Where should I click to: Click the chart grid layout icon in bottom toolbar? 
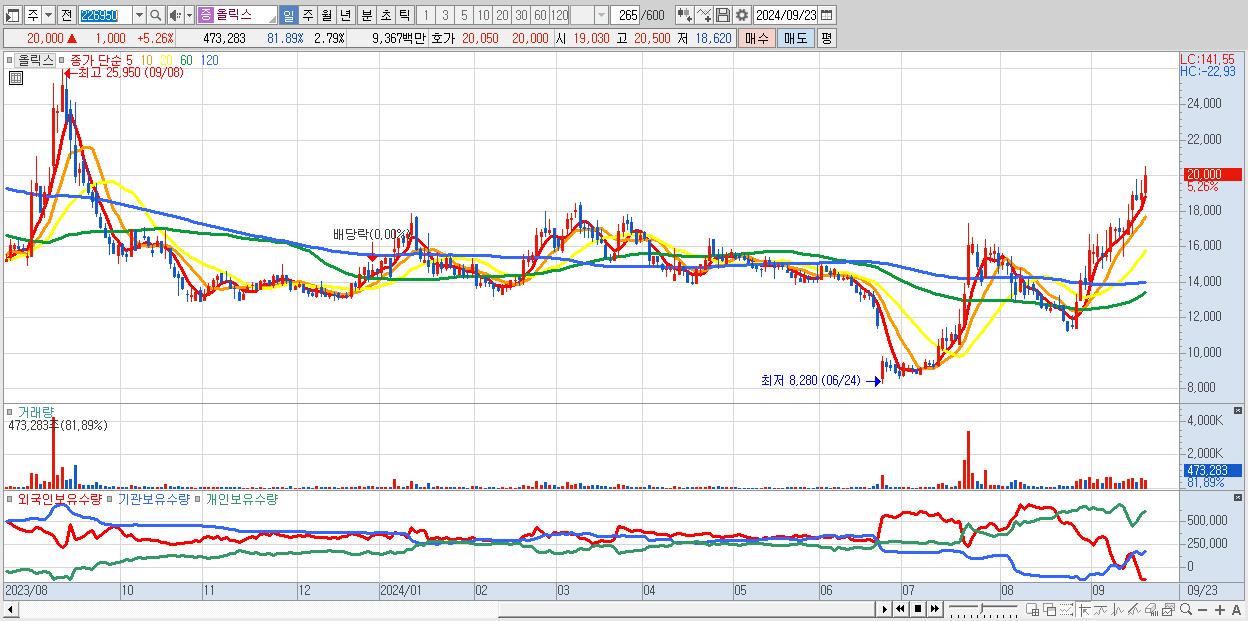tap(1032, 609)
